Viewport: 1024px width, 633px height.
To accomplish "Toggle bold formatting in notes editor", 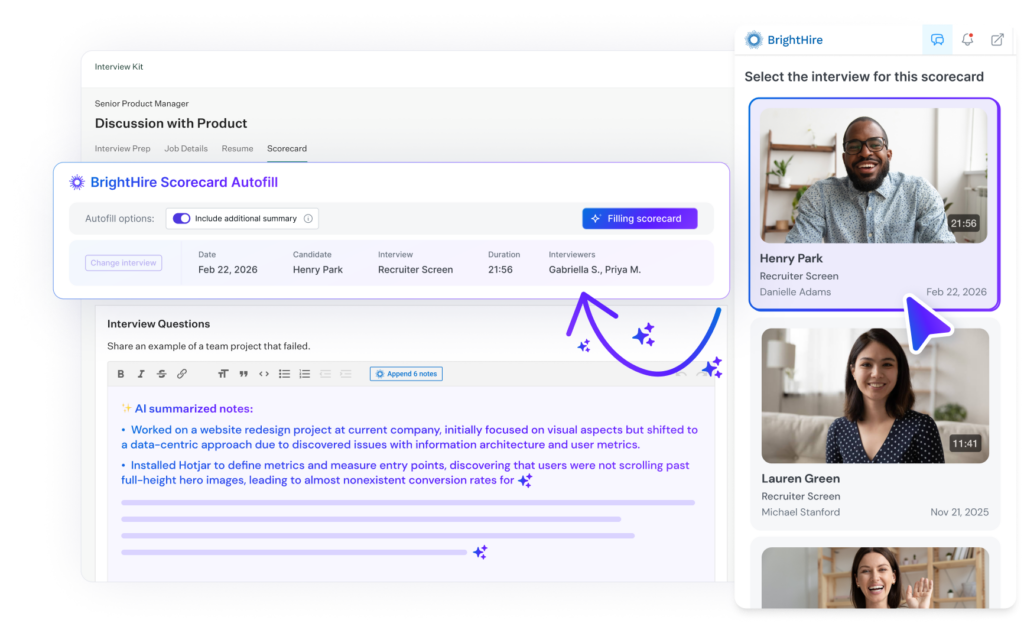I will [121, 374].
